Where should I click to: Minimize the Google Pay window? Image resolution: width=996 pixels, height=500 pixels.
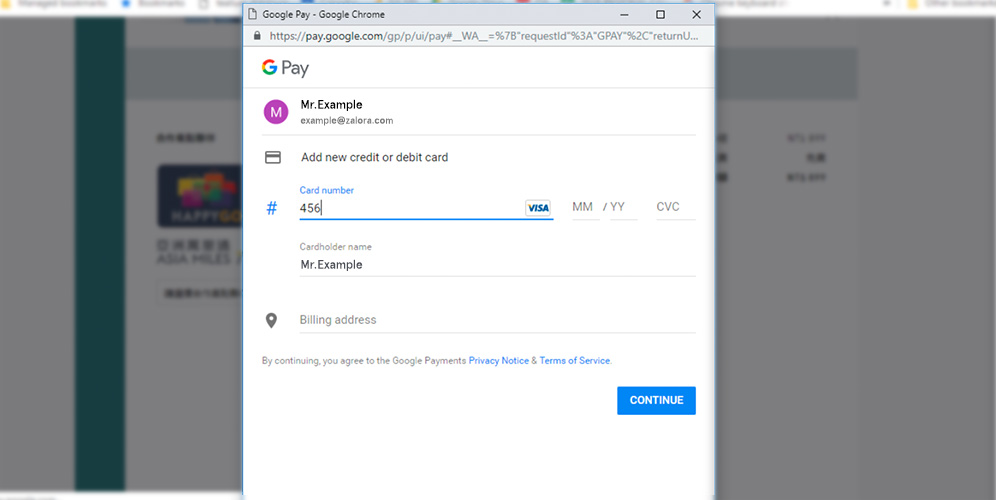click(x=624, y=15)
